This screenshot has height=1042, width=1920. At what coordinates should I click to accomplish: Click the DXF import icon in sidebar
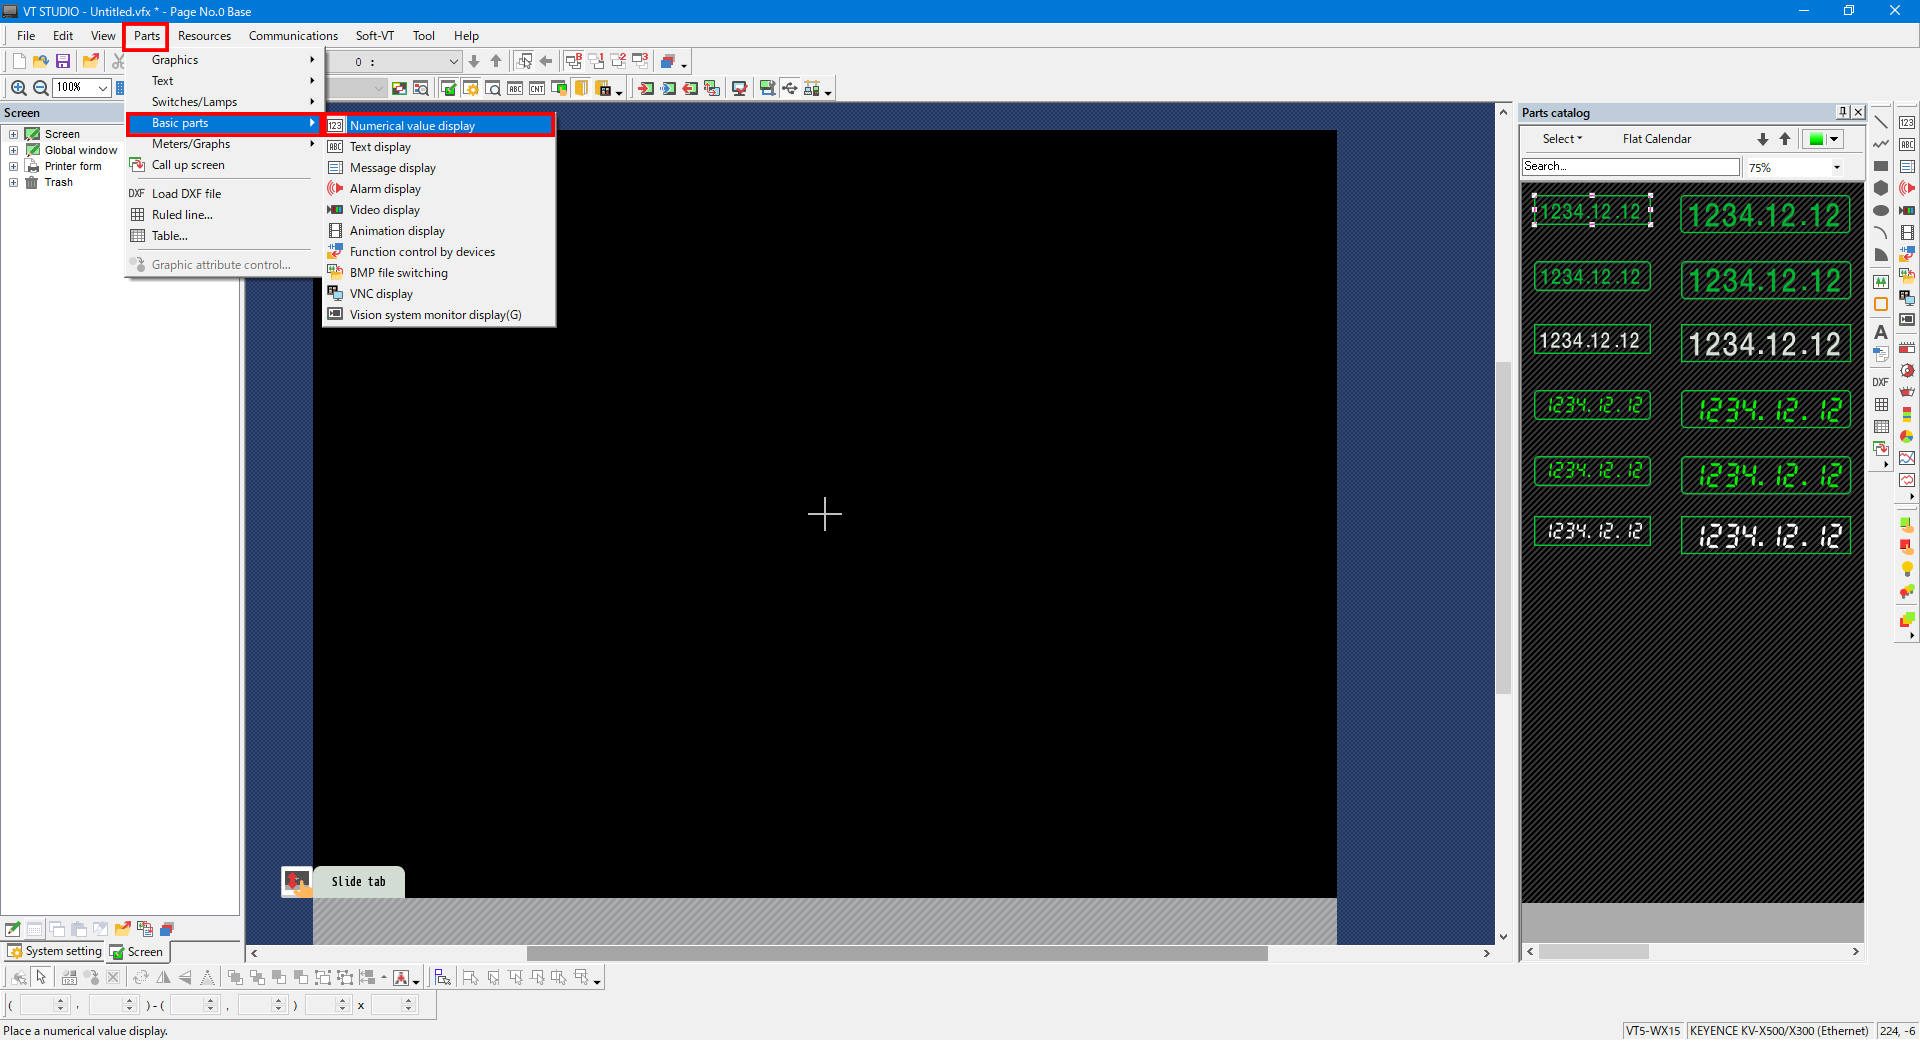pyautogui.click(x=1881, y=382)
